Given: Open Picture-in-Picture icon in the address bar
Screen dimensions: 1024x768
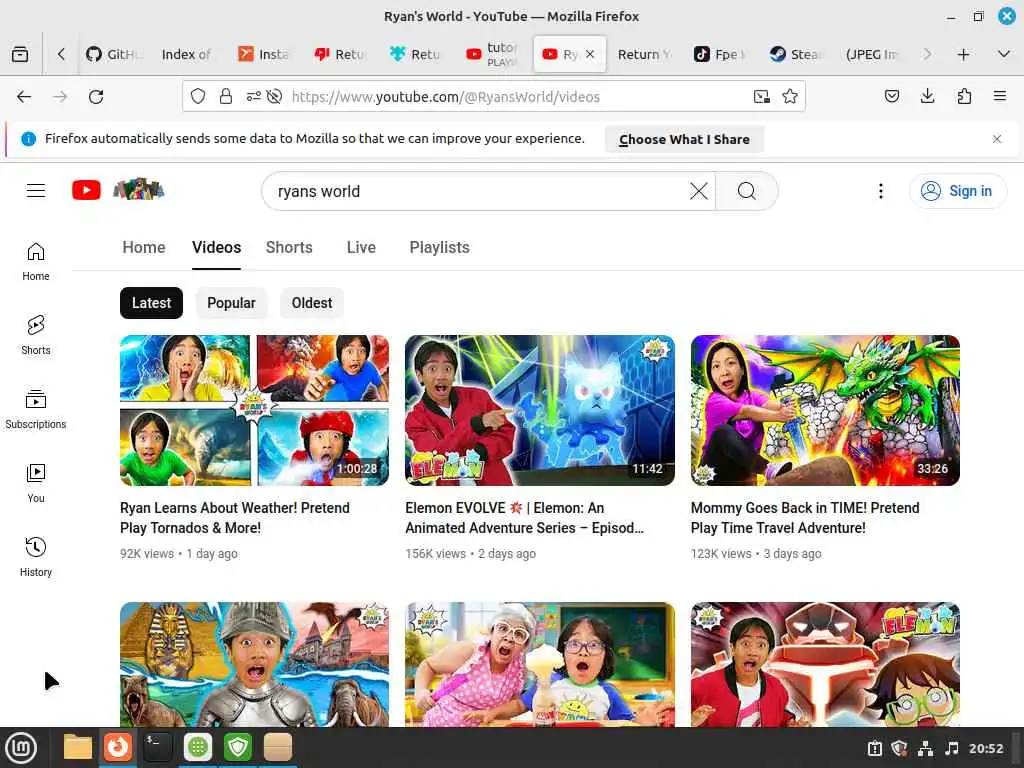Looking at the screenshot, I should click(761, 97).
